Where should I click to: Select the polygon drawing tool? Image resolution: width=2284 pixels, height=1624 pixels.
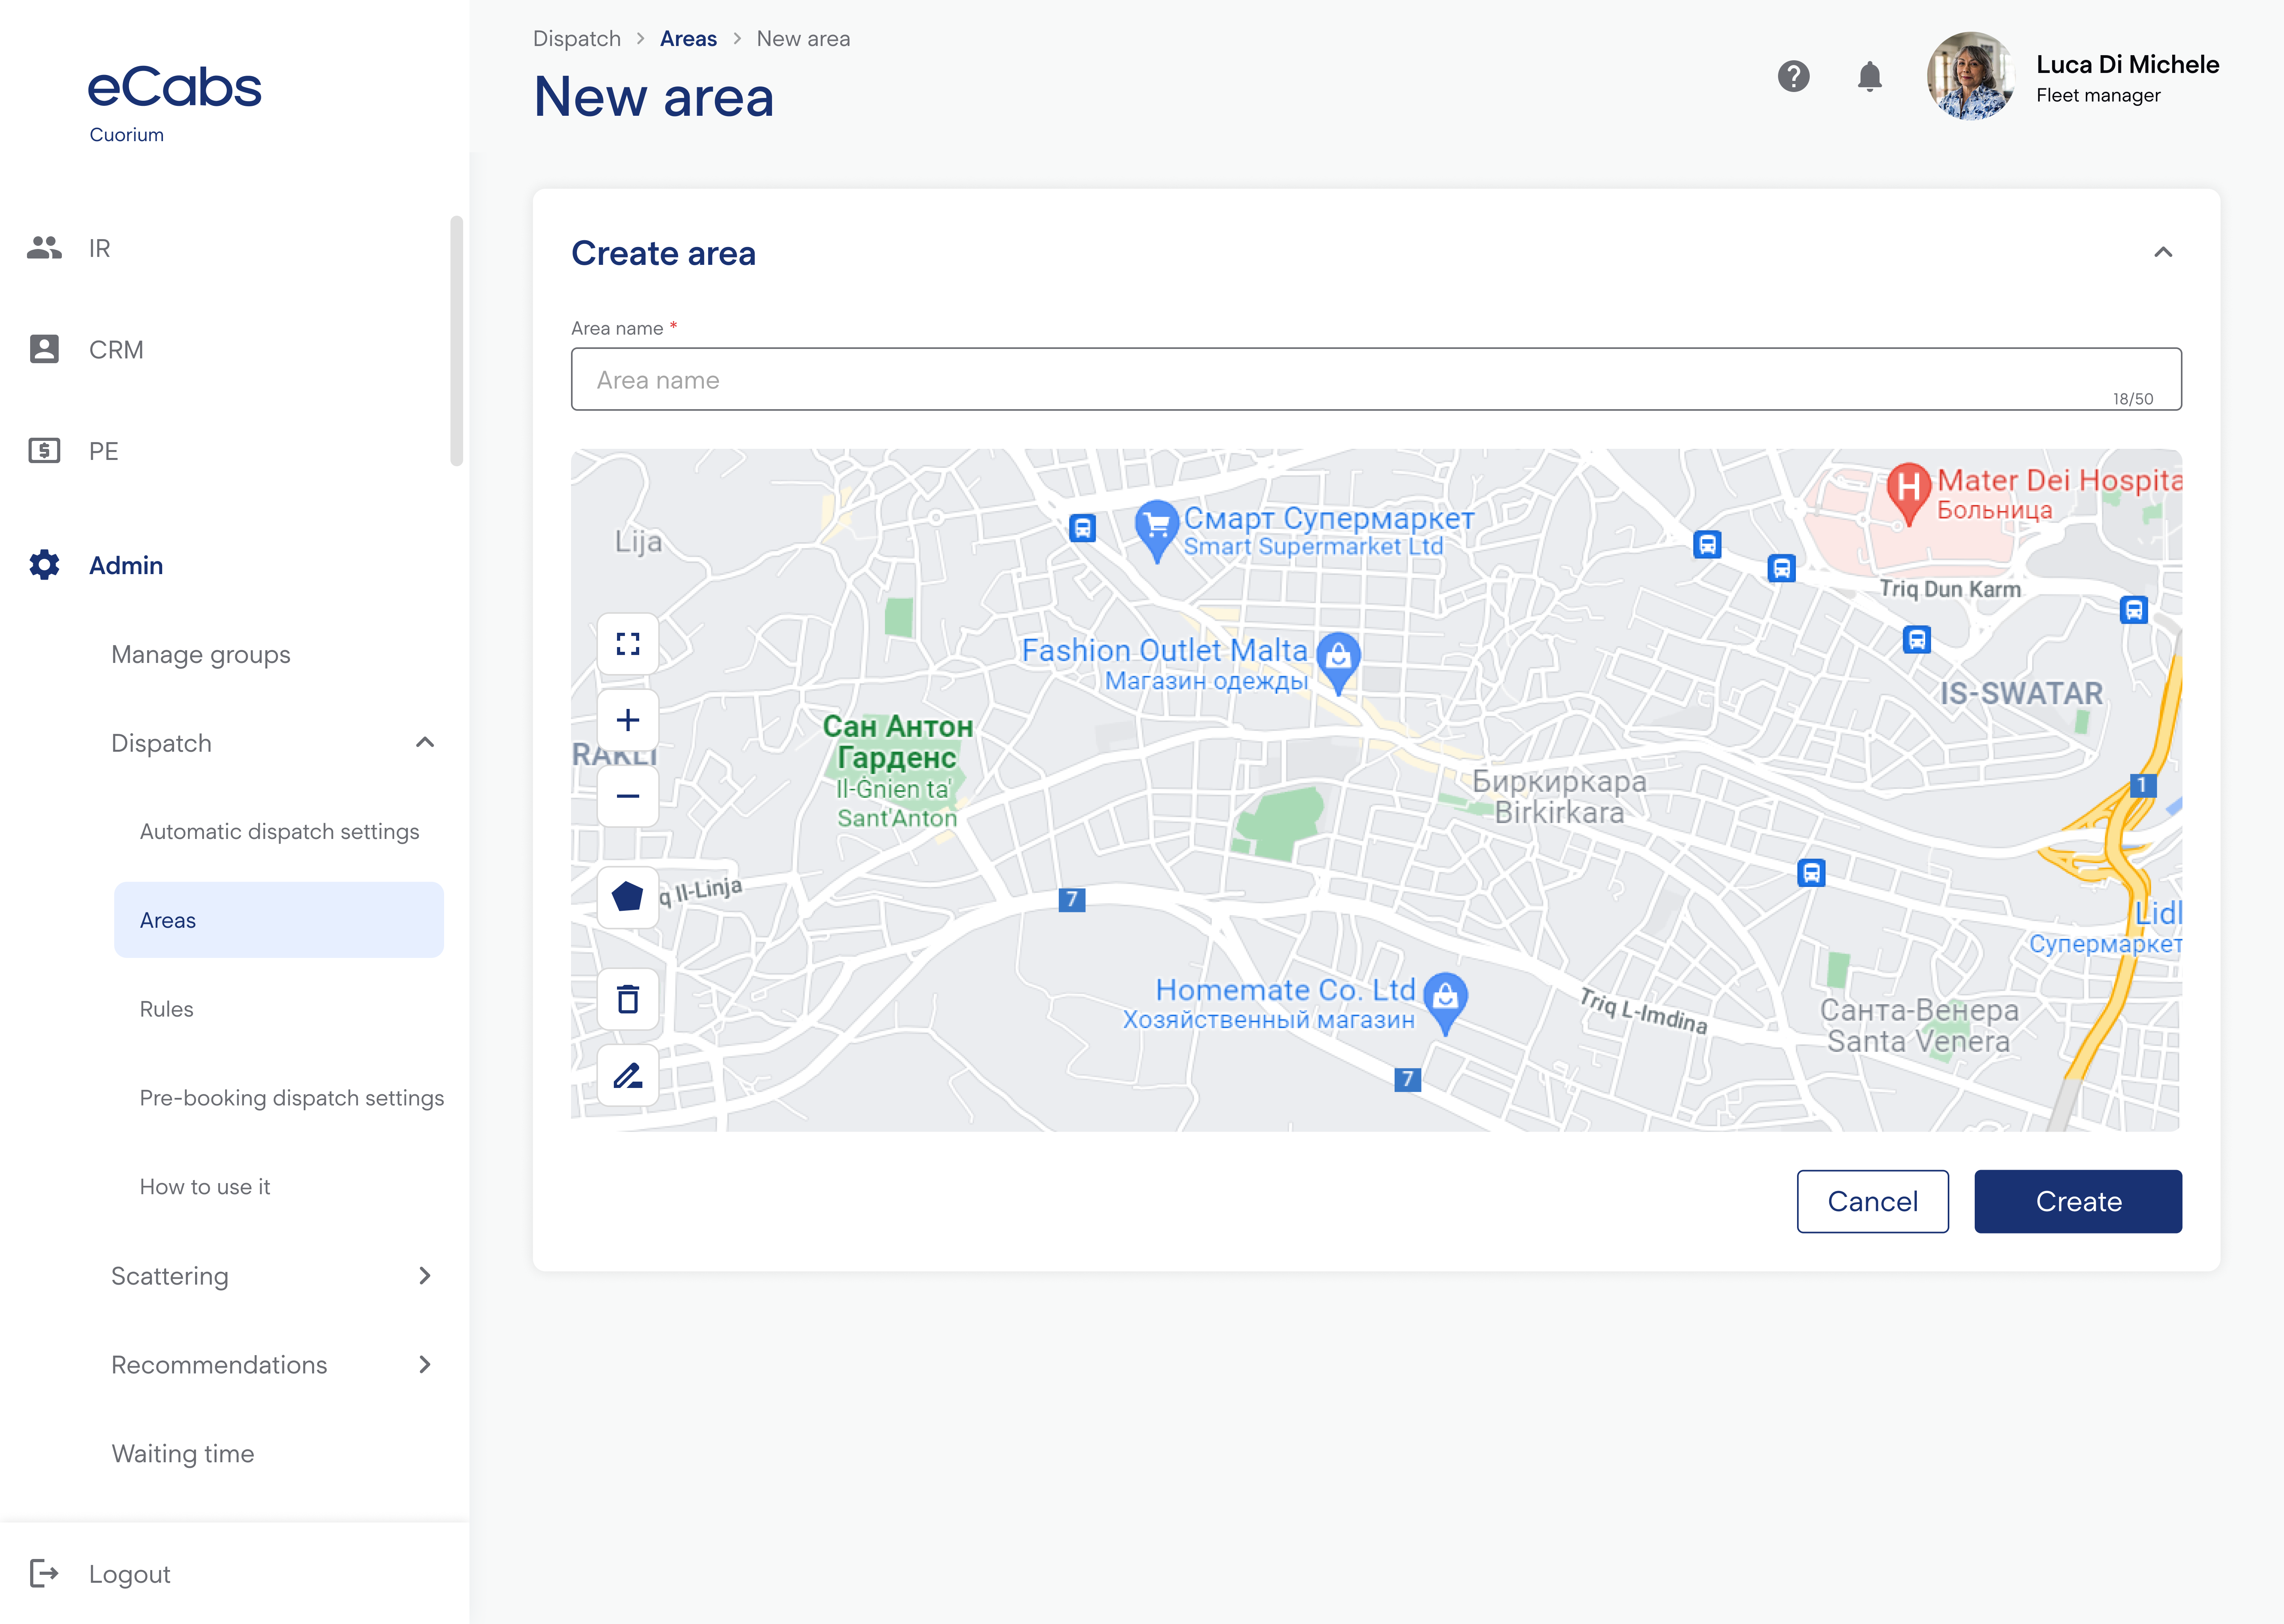click(x=628, y=896)
